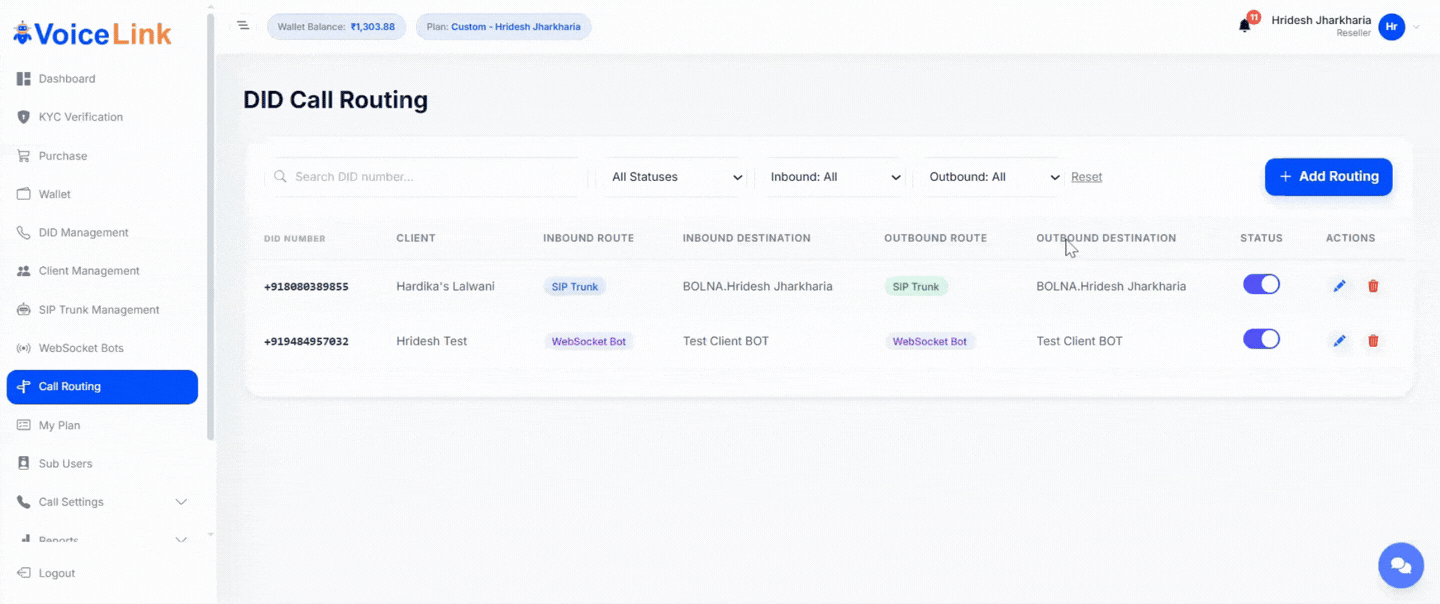The image size is (1440, 604).
Task: Click the sidebar collapse hamburger icon
Action: (x=243, y=25)
